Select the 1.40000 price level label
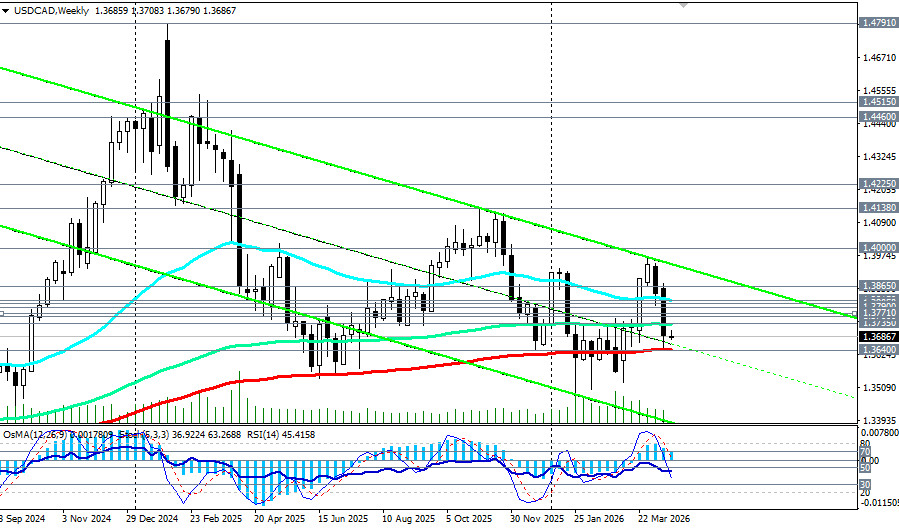899x530 pixels. 878,247
